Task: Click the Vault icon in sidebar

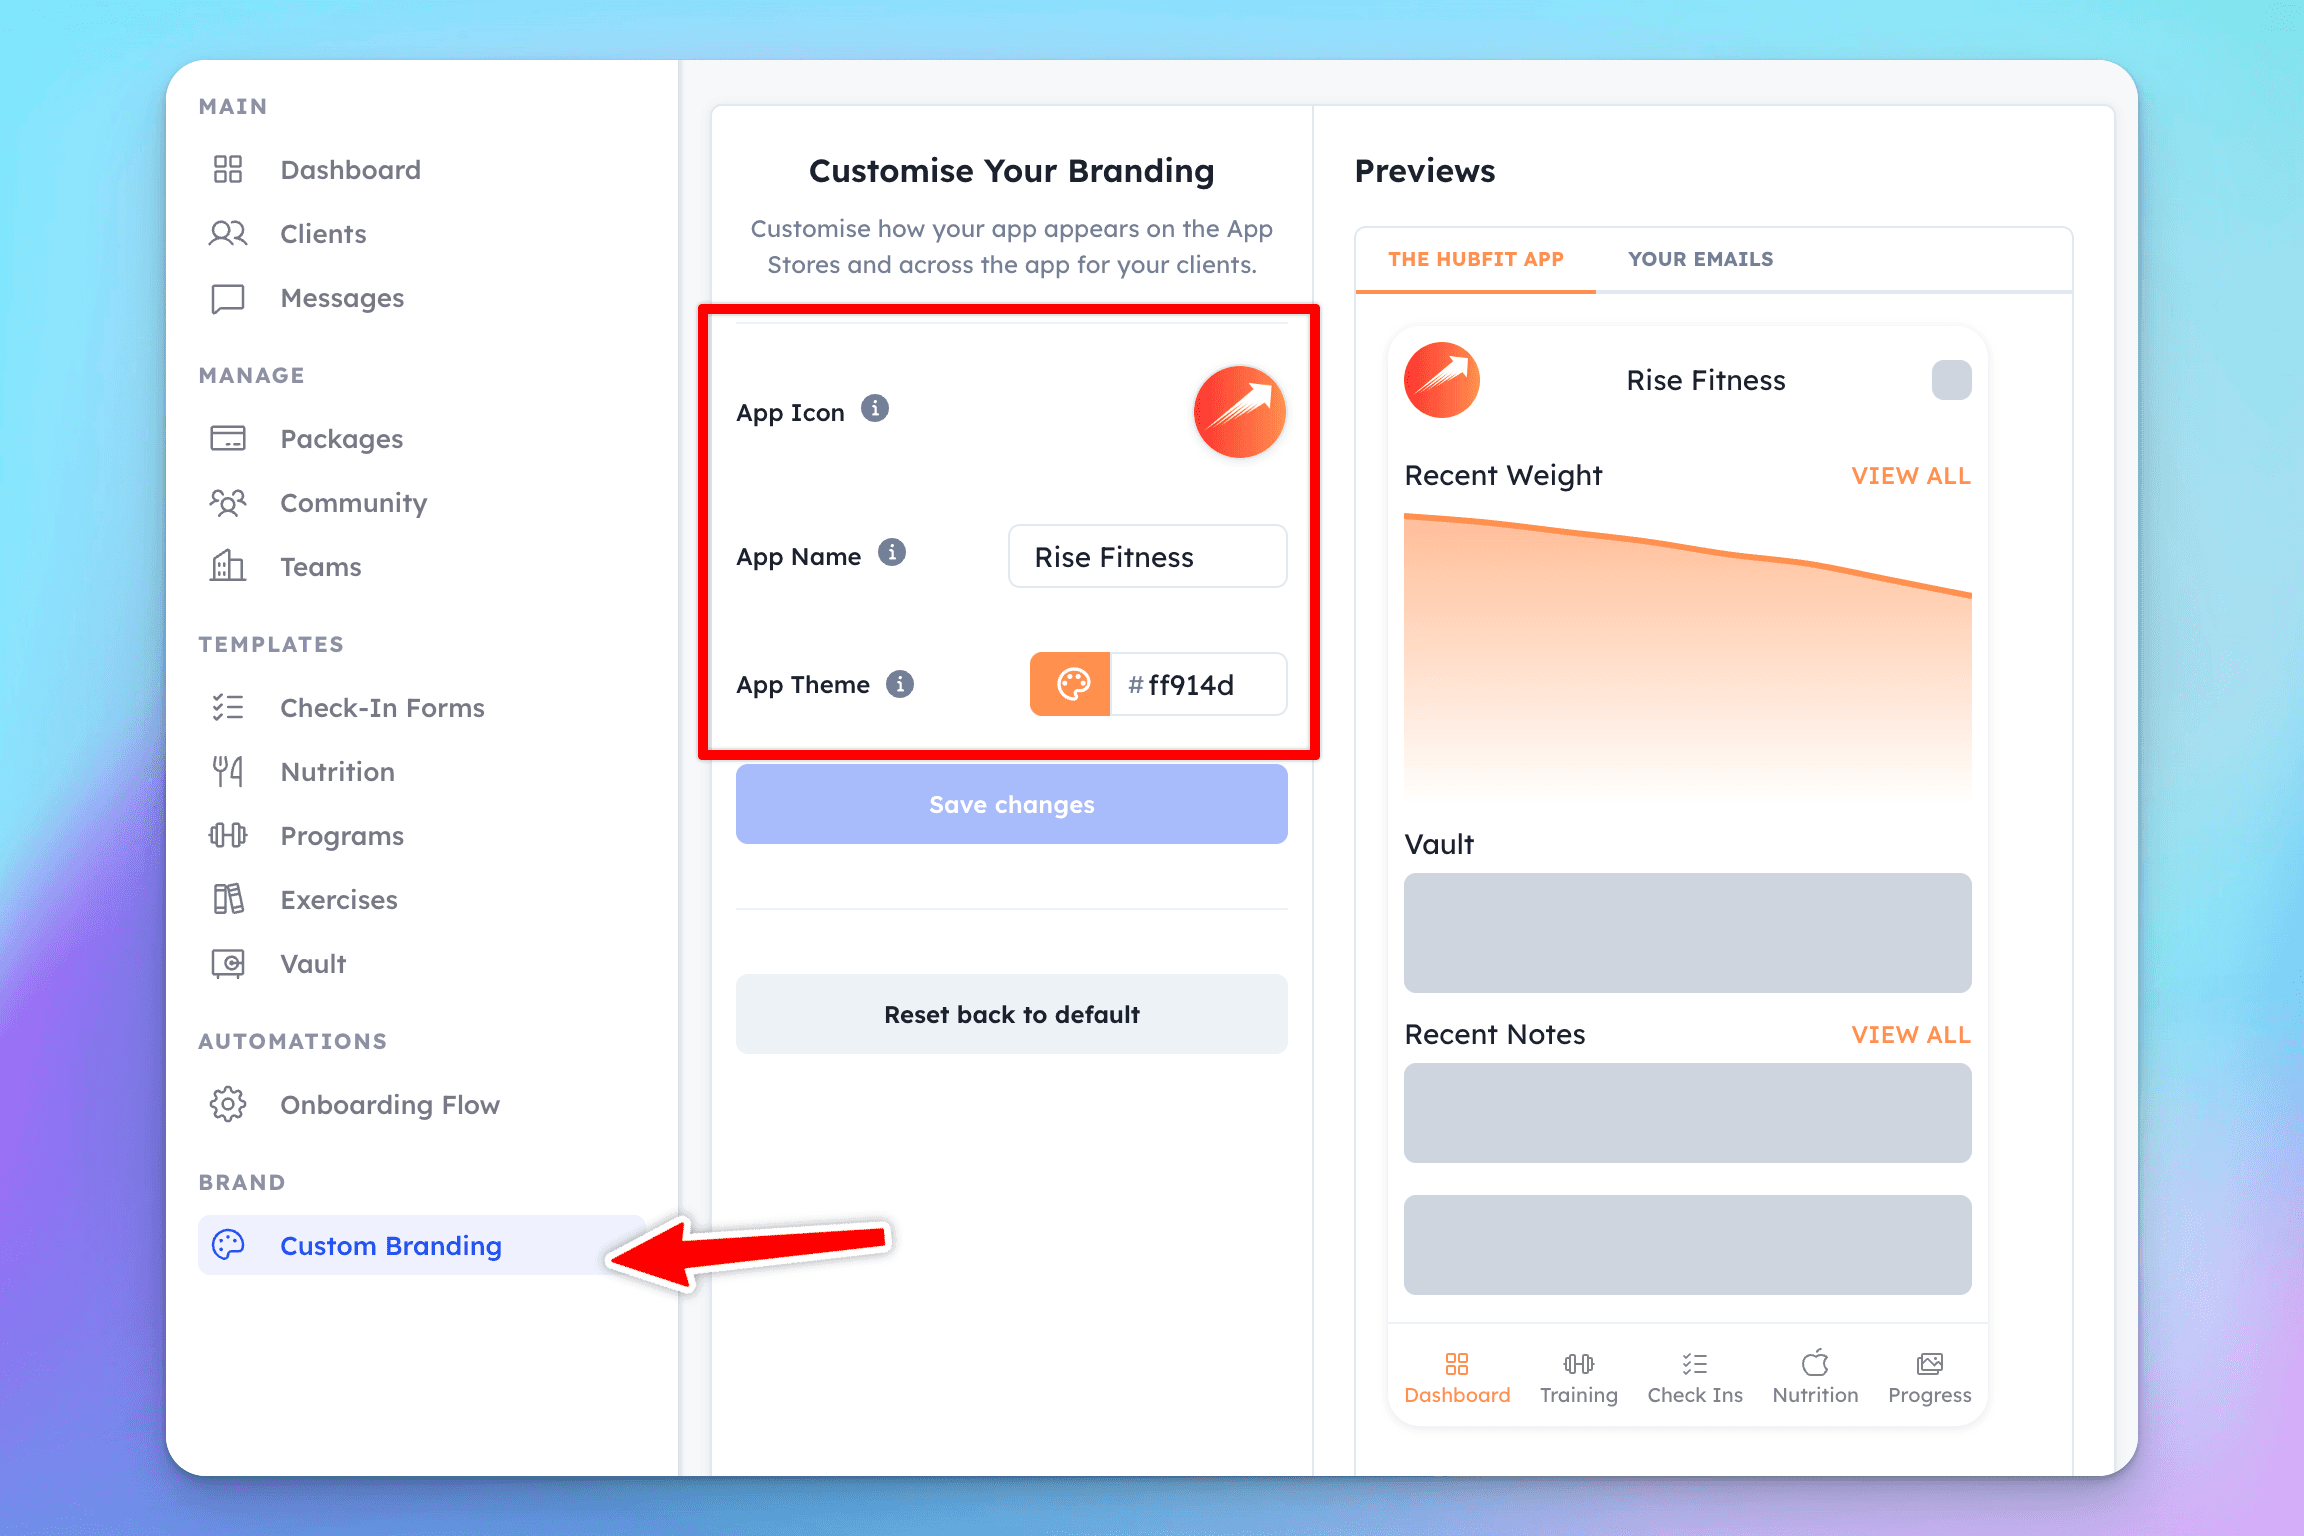Action: click(231, 962)
